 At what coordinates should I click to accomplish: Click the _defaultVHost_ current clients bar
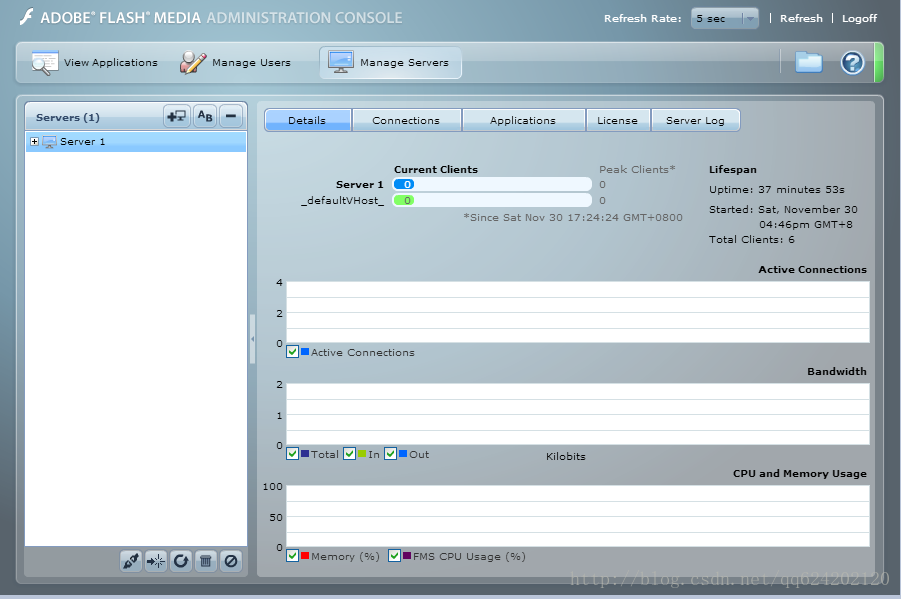492,201
